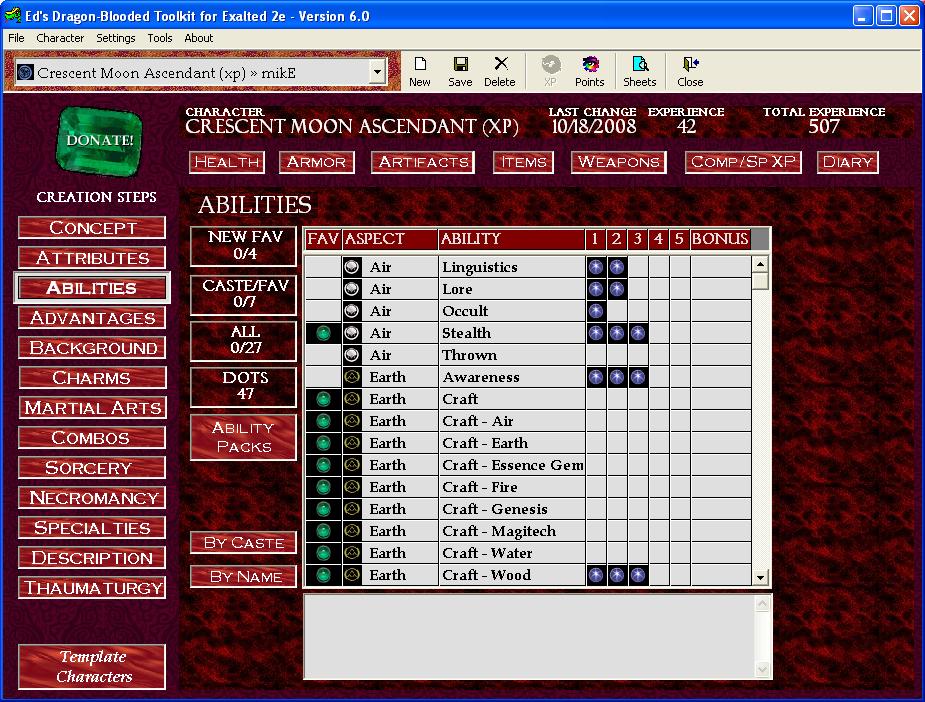Set Stealth rating to dot 3
925x702 pixels.
coord(638,333)
